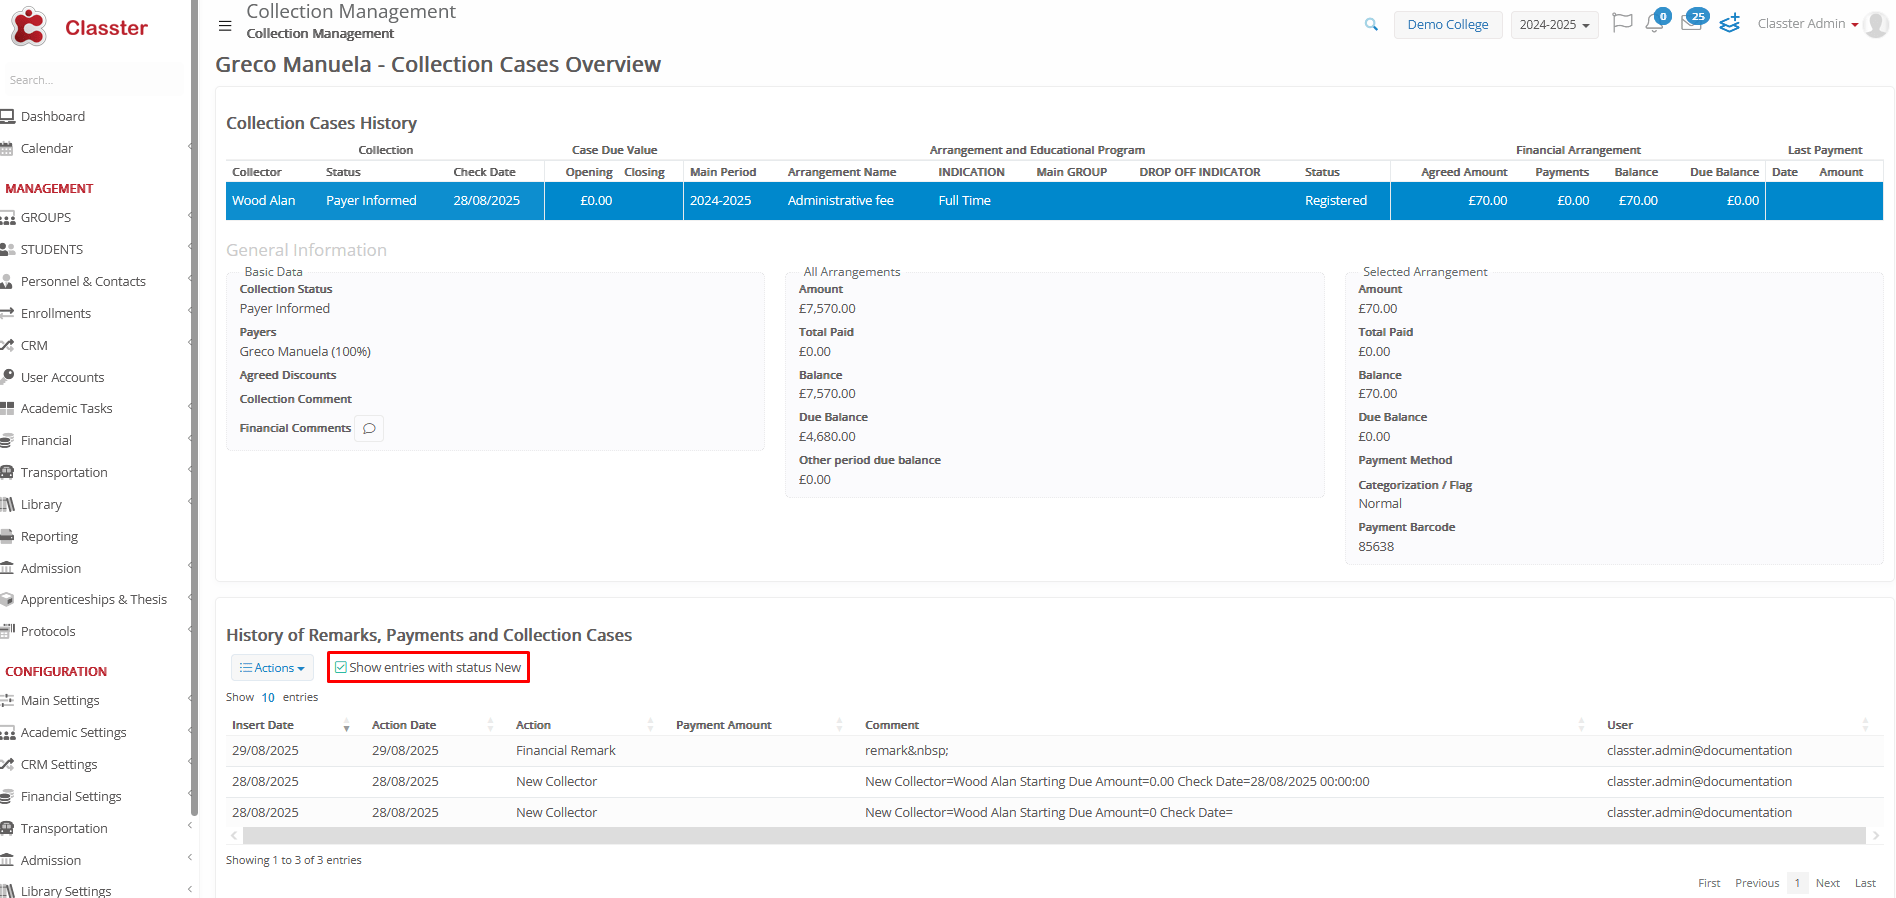
Task: Click the user avatar icon
Action: tap(1877, 24)
